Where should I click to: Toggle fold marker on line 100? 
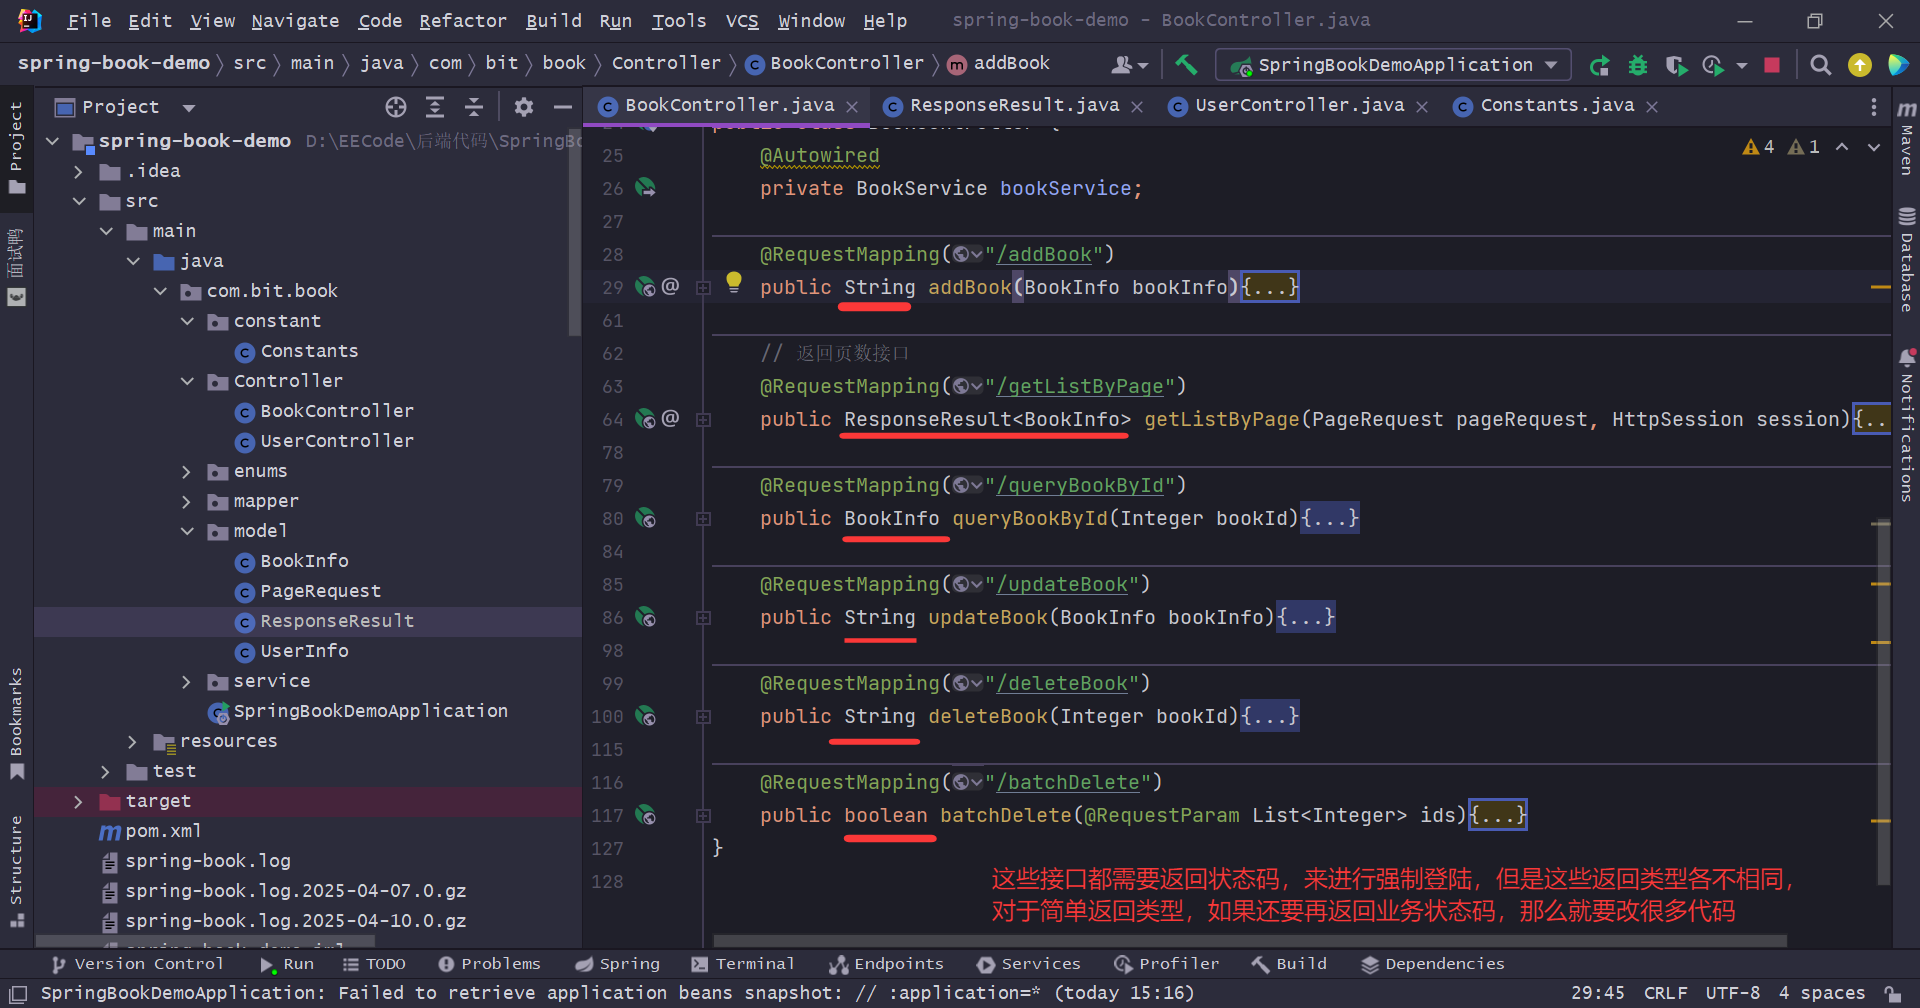tap(703, 717)
